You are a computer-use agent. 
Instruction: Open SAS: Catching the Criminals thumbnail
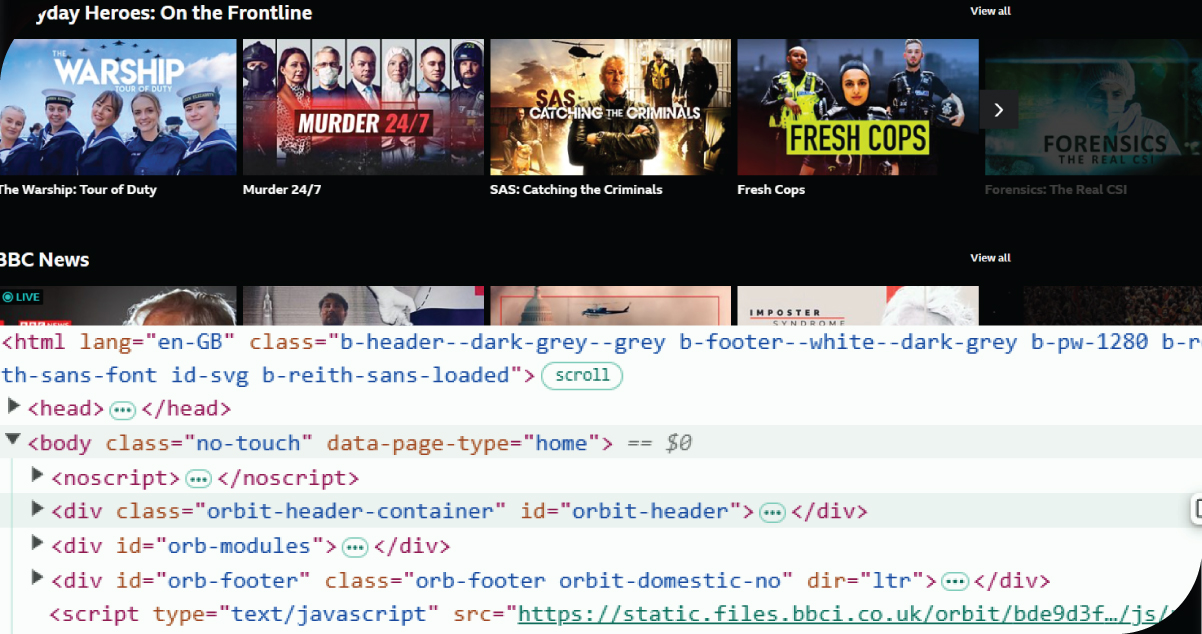click(x=610, y=107)
